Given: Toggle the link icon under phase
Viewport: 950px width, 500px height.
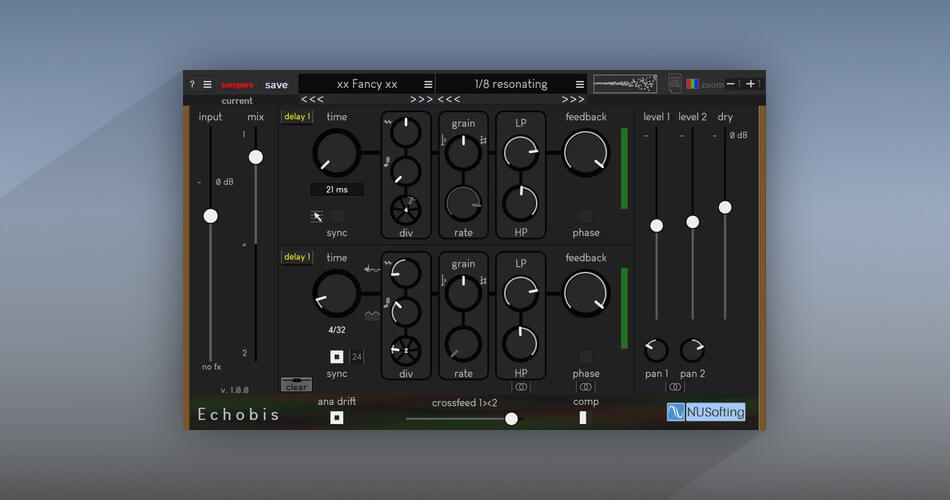Looking at the screenshot, I should point(585,387).
